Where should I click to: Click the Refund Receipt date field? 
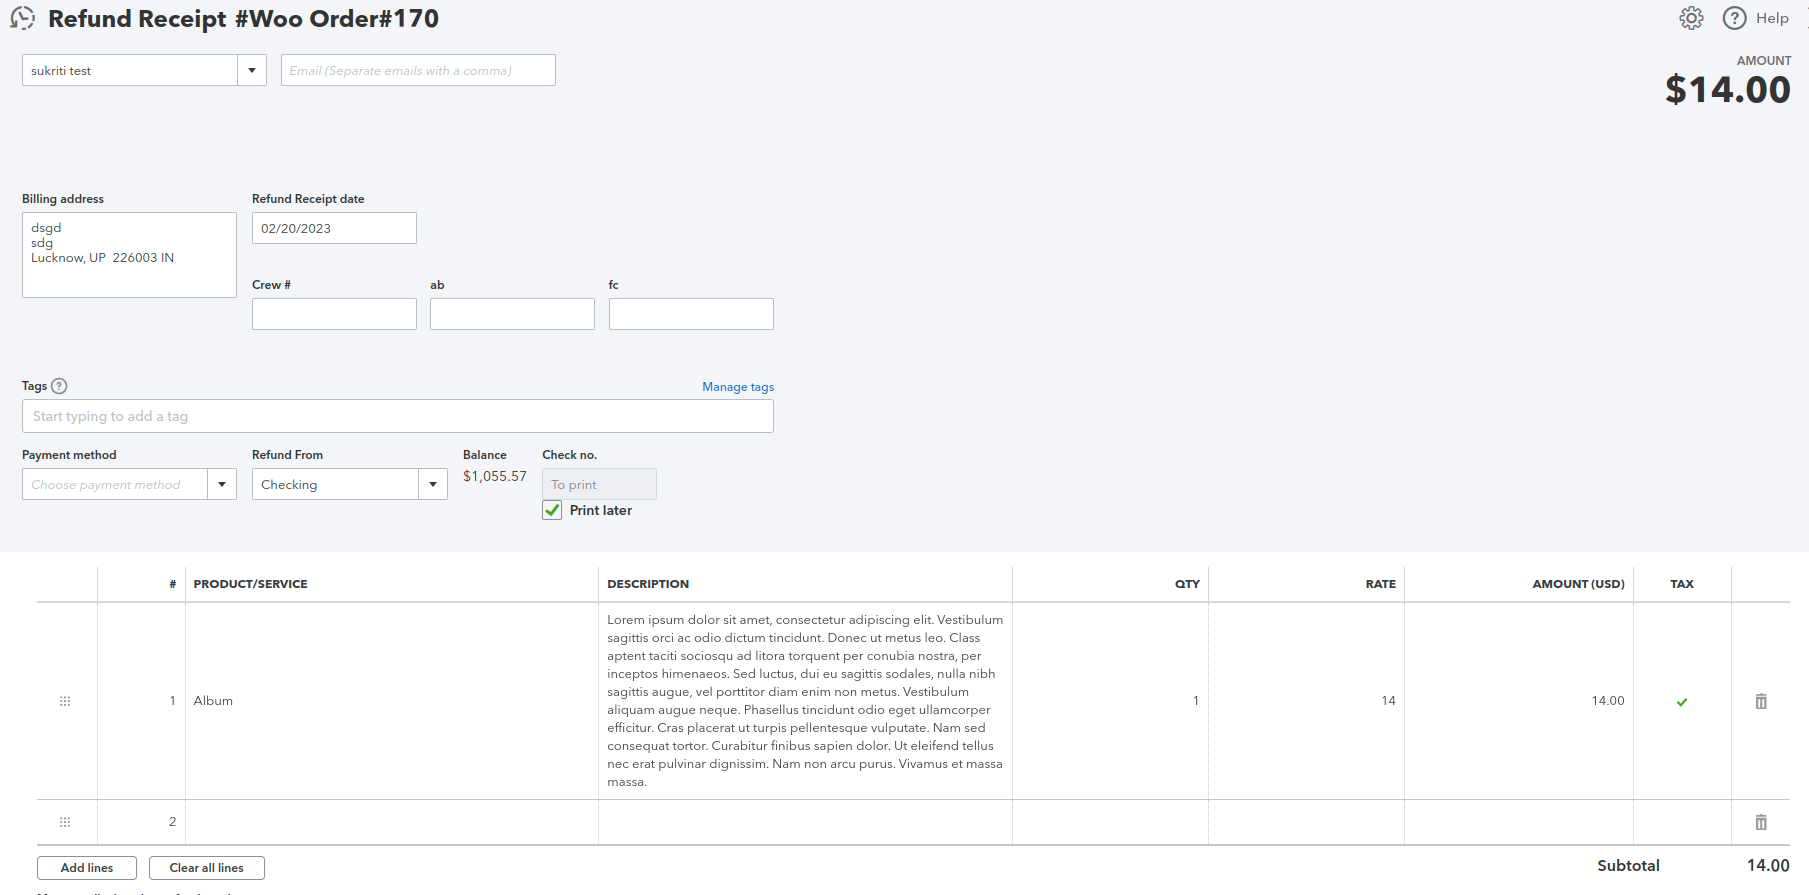(x=334, y=228)
